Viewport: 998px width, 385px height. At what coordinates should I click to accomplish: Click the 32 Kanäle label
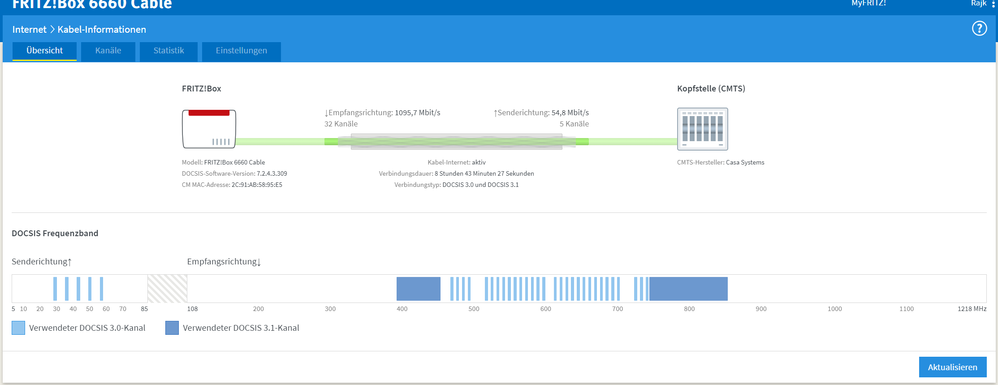click(341, 124)
